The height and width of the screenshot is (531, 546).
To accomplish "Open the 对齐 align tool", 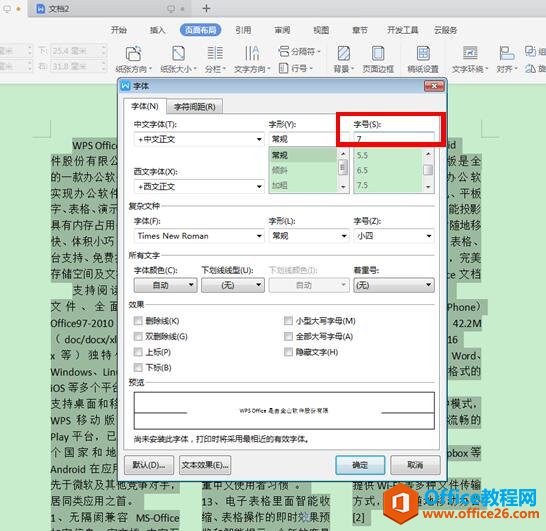I will [x=507, y=59].
